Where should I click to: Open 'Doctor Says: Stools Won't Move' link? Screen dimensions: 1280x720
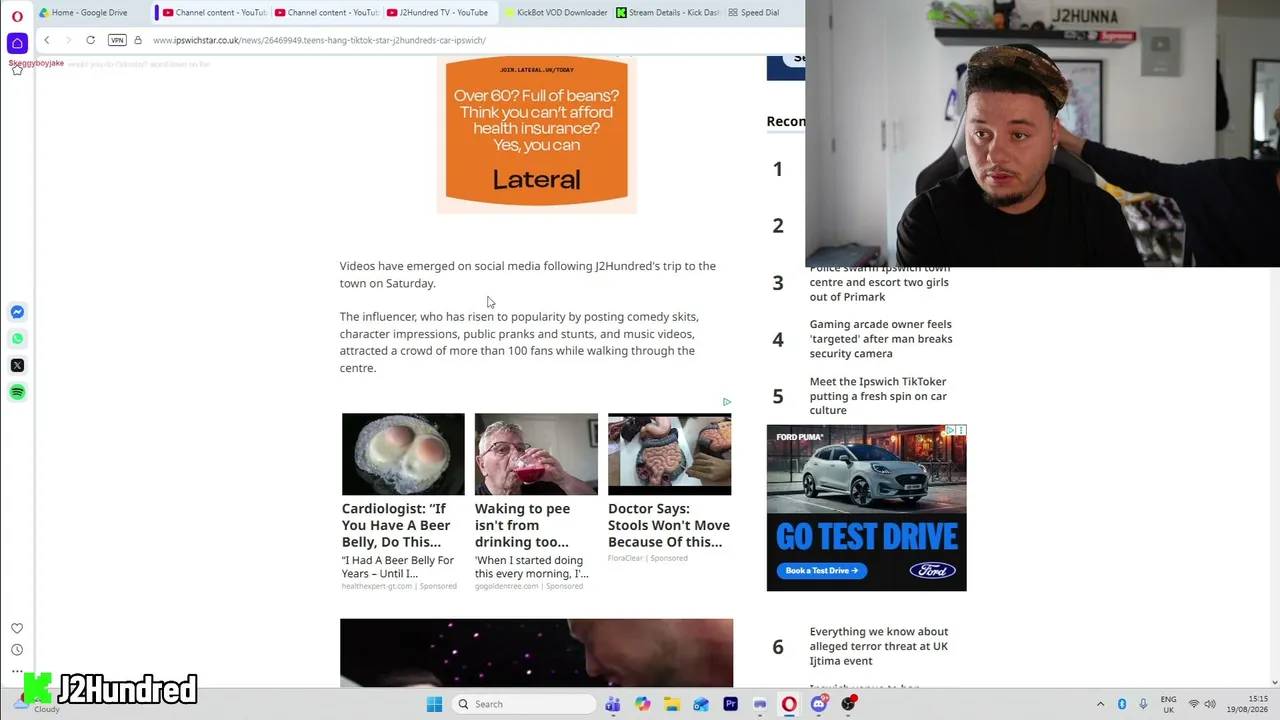(x=669, y=525)
